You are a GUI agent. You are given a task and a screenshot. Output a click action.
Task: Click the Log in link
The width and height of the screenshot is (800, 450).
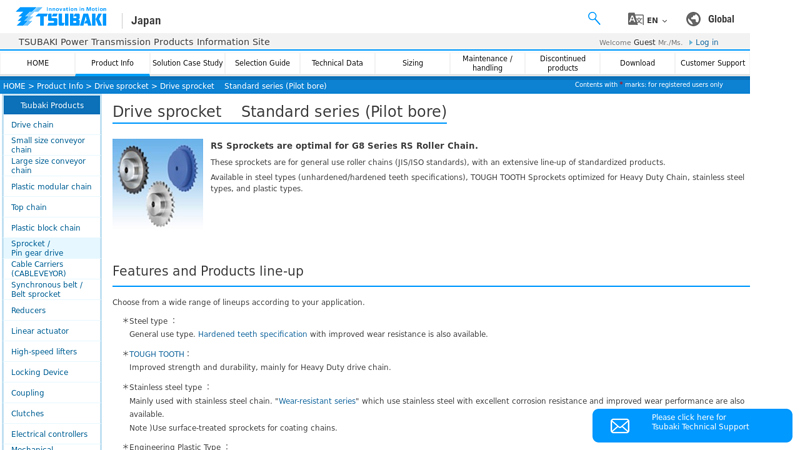(x=706, y=43)
